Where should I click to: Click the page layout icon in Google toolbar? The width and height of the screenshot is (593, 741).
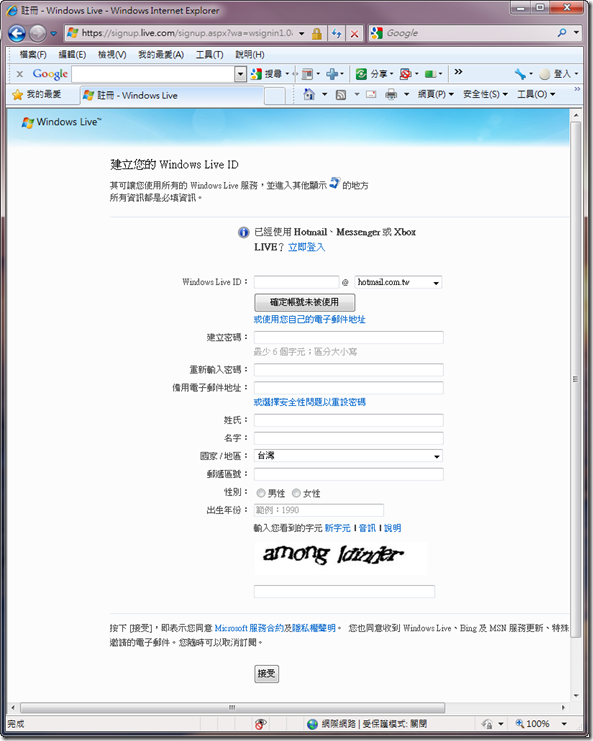tap(307, 74)
